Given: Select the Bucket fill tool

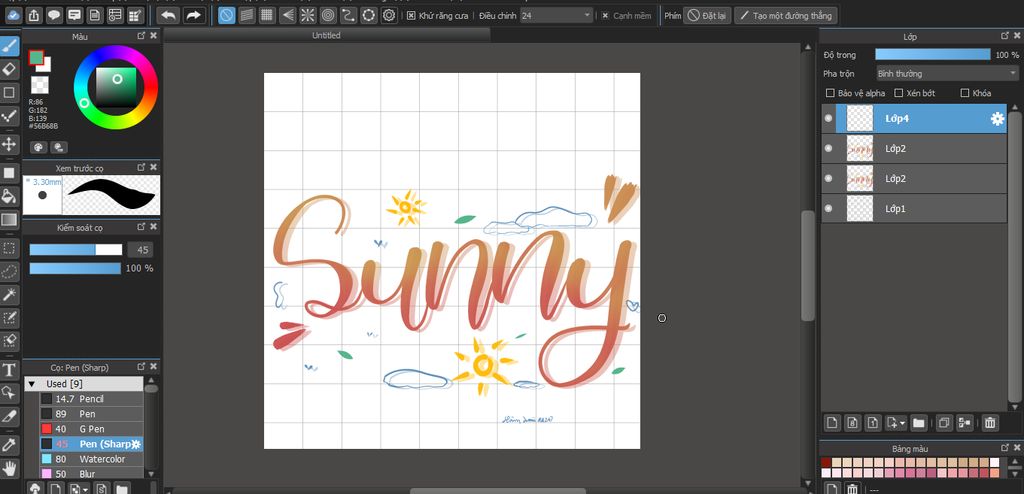Looking at the screenshot, I should point(9,195).
